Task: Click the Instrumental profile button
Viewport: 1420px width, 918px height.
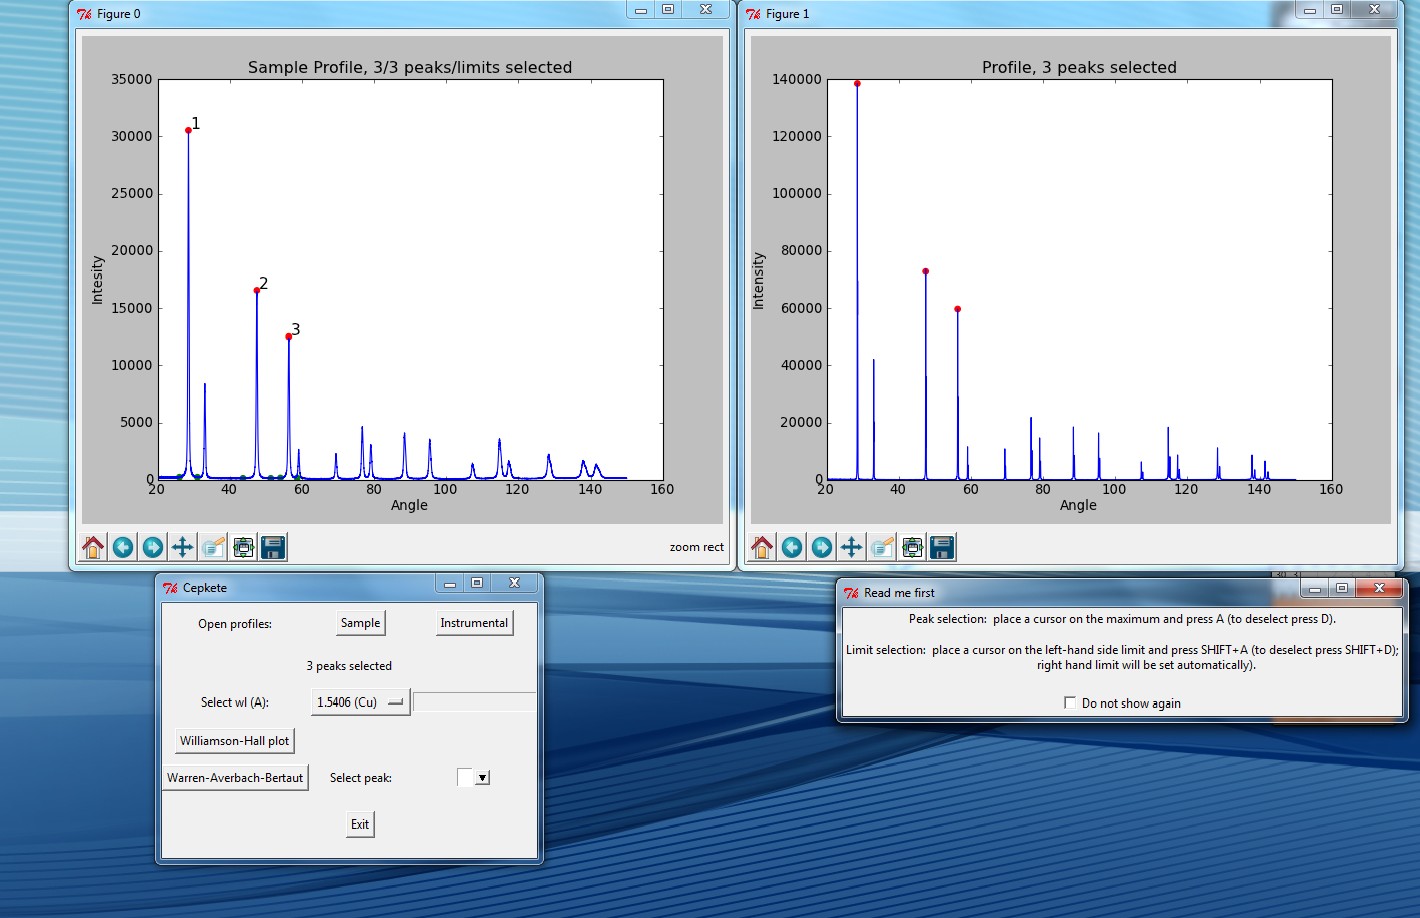Action: click(x=474, y=623)
